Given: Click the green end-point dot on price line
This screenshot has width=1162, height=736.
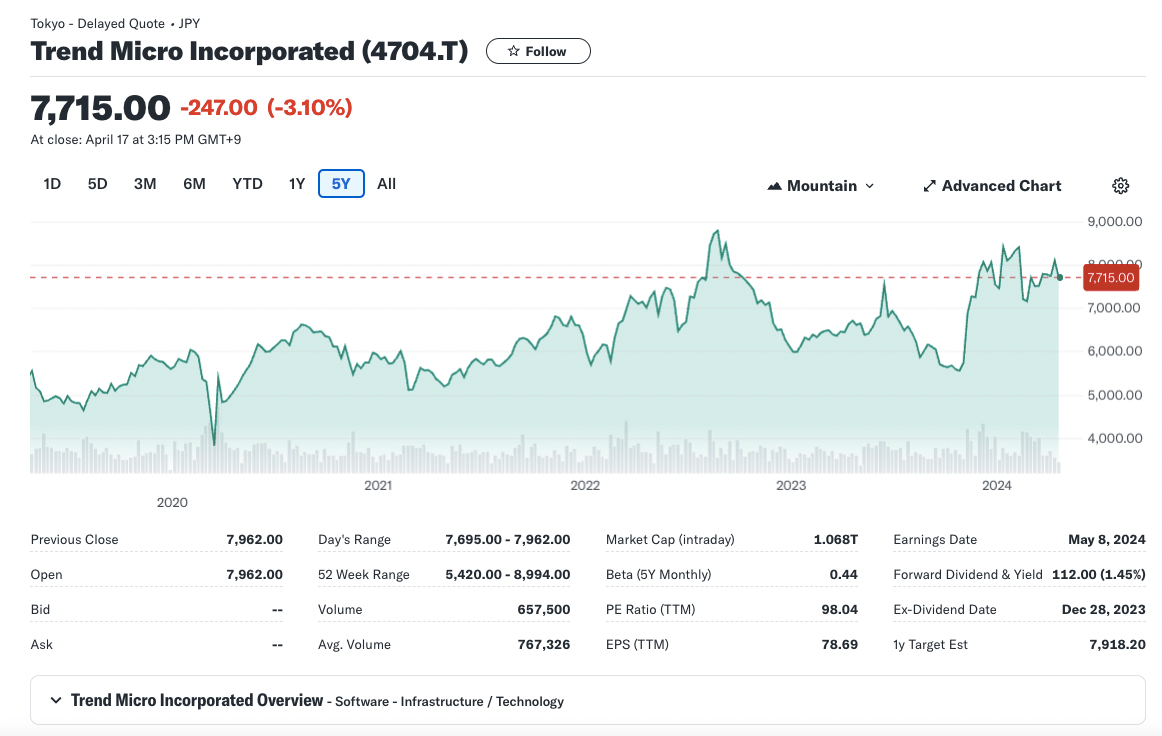Looking at the screenshot, I should coord(1060,278).
